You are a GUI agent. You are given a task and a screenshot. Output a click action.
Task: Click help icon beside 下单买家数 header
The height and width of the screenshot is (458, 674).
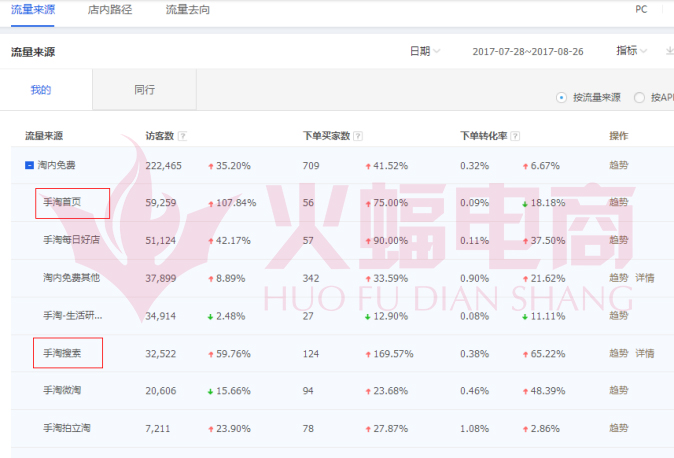pos(358,136)
